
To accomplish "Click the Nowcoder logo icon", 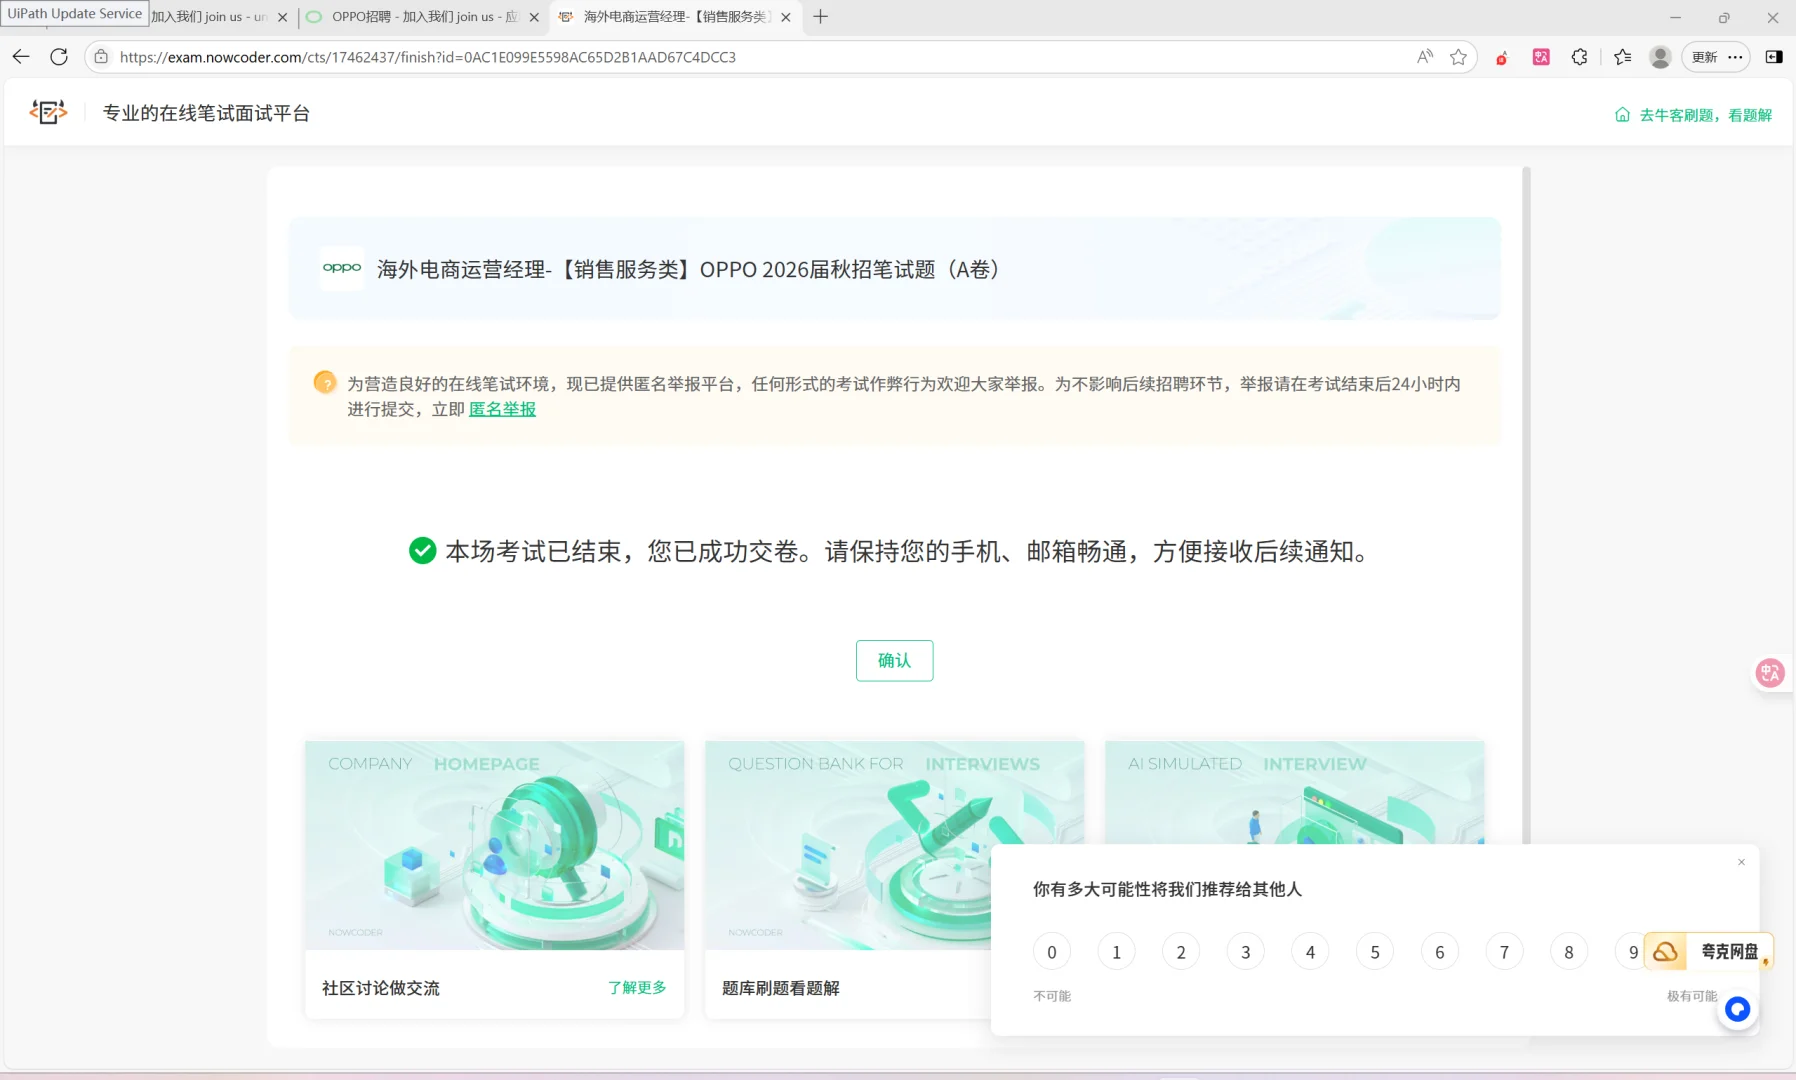I will tap(48, 112).
